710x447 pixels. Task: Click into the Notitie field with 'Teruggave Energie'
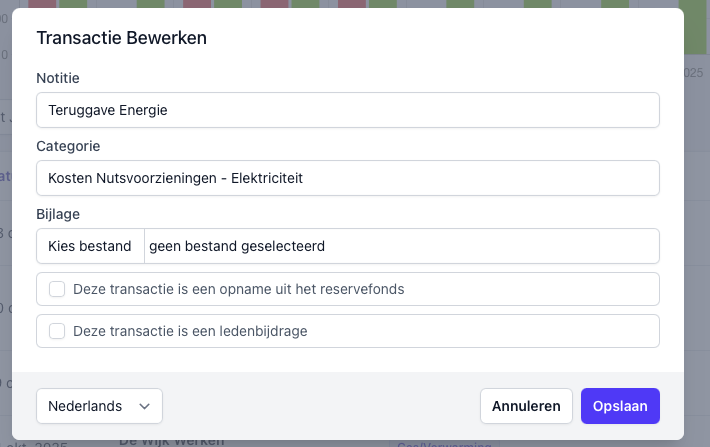(347, 110)
